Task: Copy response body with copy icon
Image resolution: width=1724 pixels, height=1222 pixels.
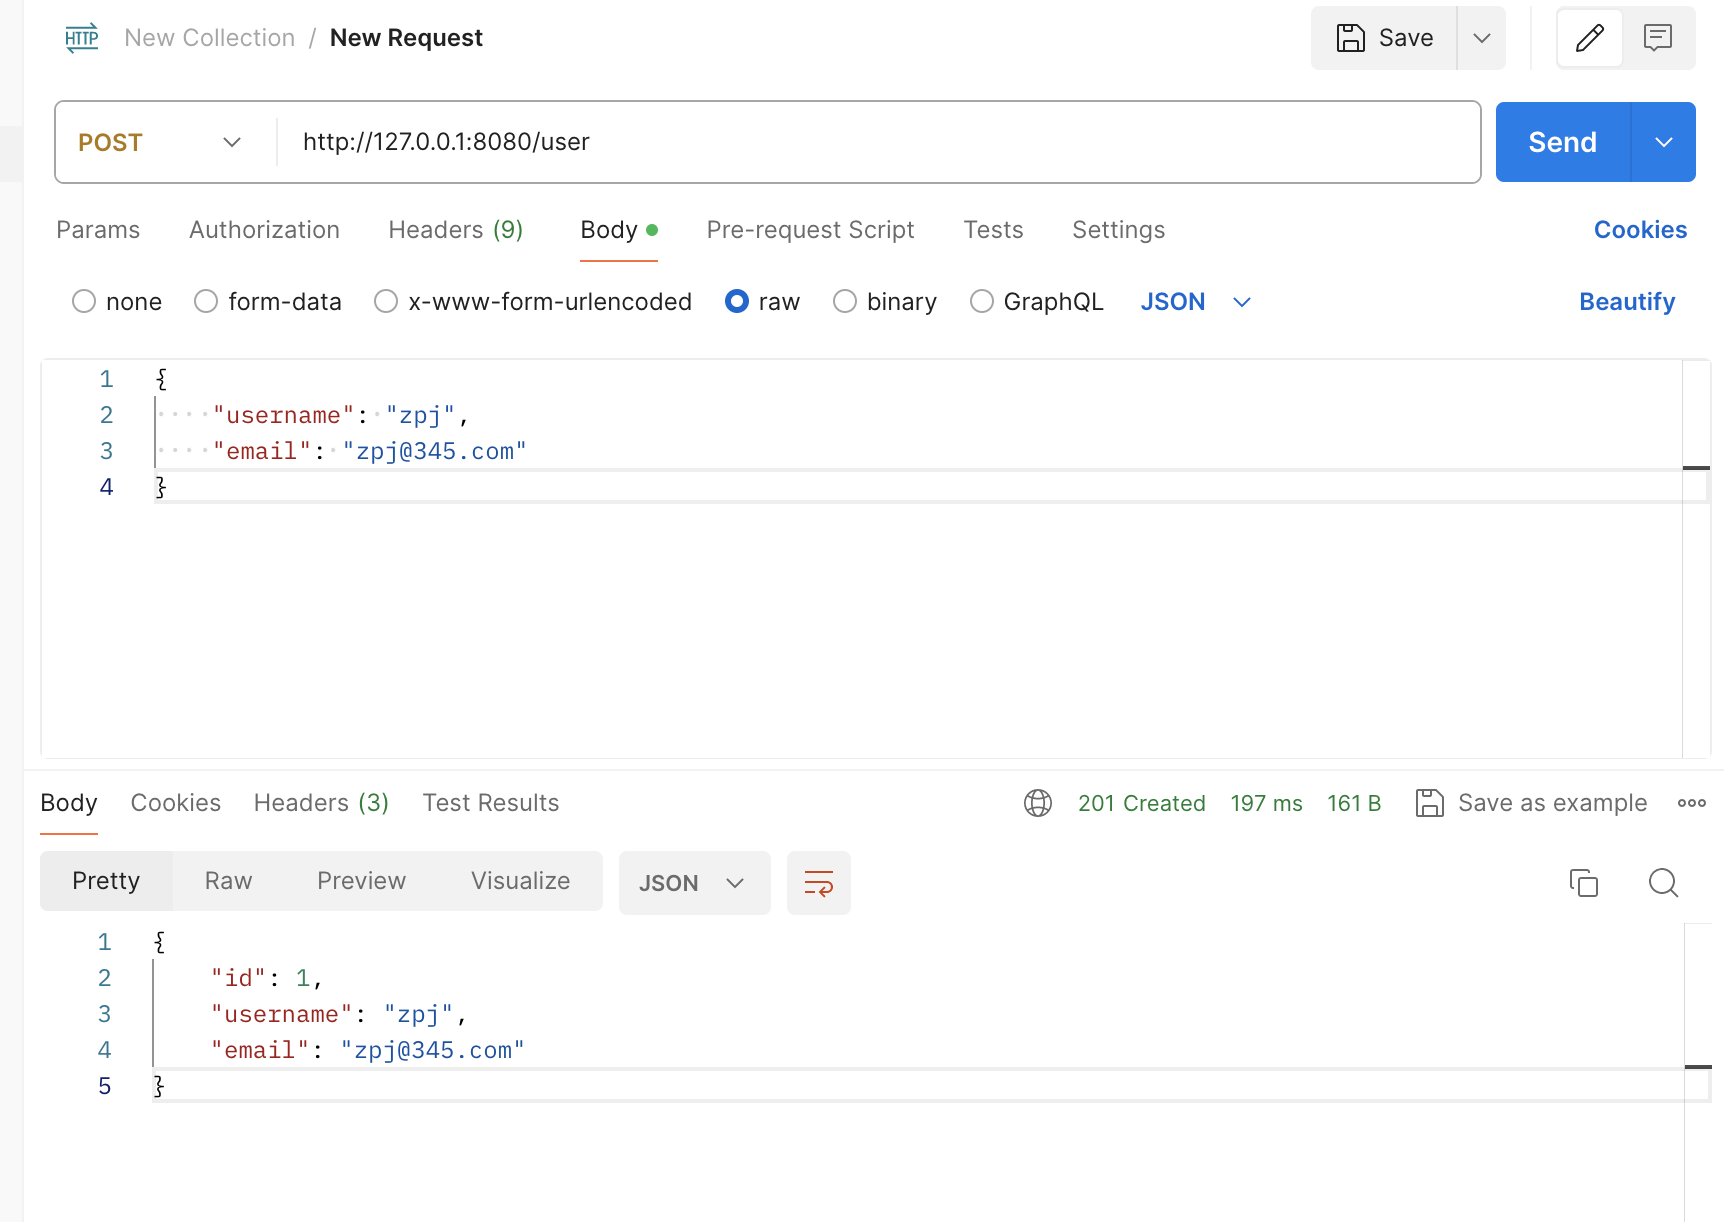Action: pos(1583,883)
